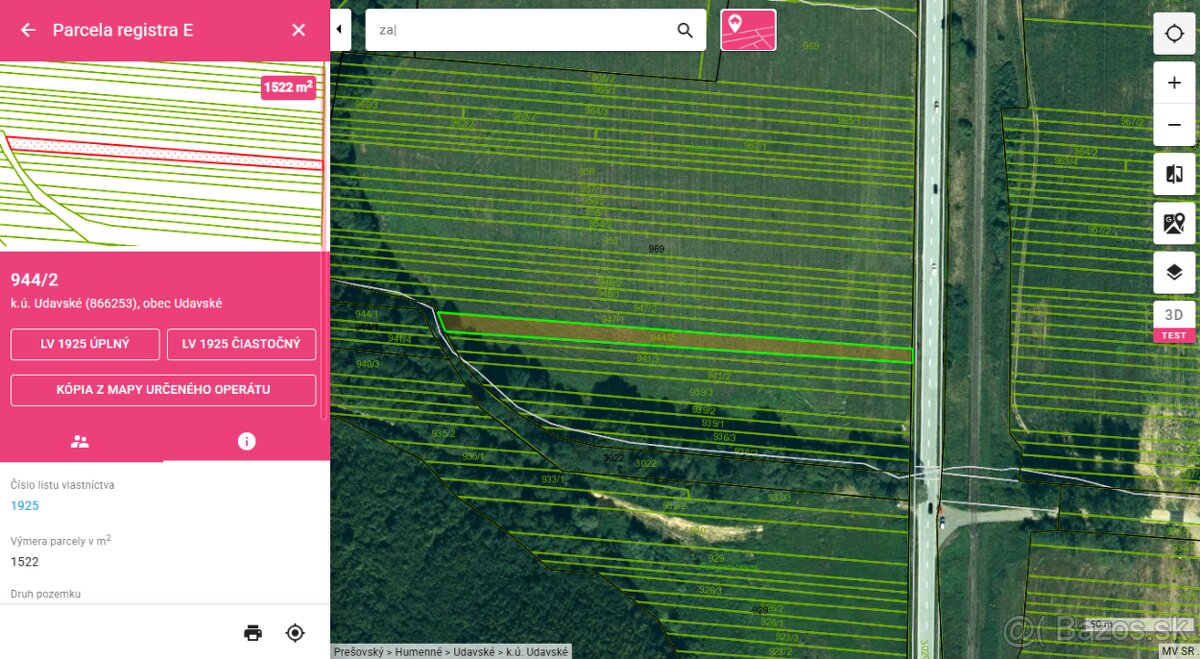Zoom out of the map
The width and height of the screenshot is (1200, 659).
tap(1174, 125)
